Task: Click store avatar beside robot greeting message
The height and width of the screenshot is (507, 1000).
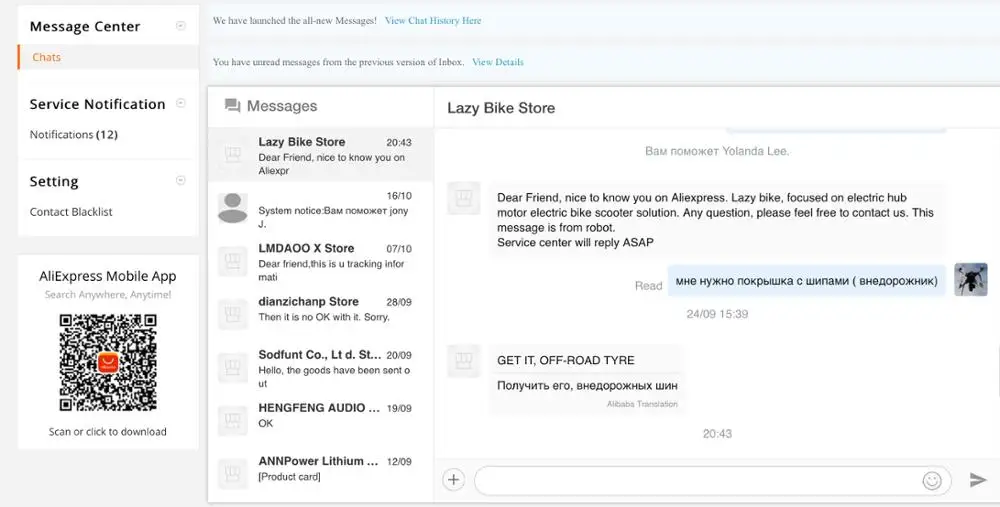Action: (x=464, y=198)
